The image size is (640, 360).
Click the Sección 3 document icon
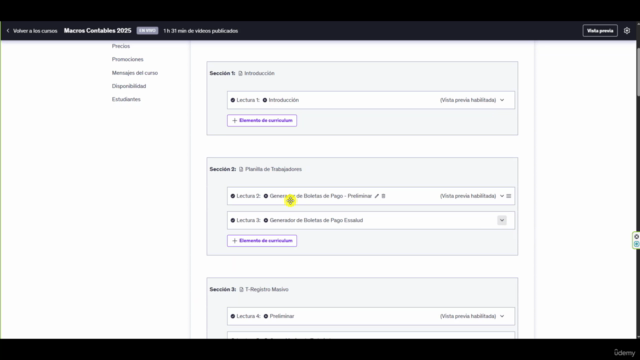tap(241, 289)
